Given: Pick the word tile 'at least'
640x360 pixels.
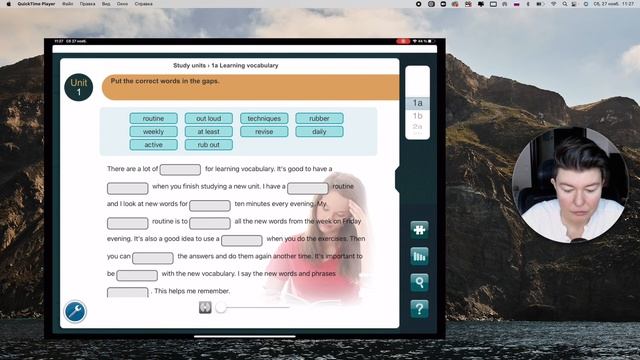Looking at the screenshot, I should (209, 131).
